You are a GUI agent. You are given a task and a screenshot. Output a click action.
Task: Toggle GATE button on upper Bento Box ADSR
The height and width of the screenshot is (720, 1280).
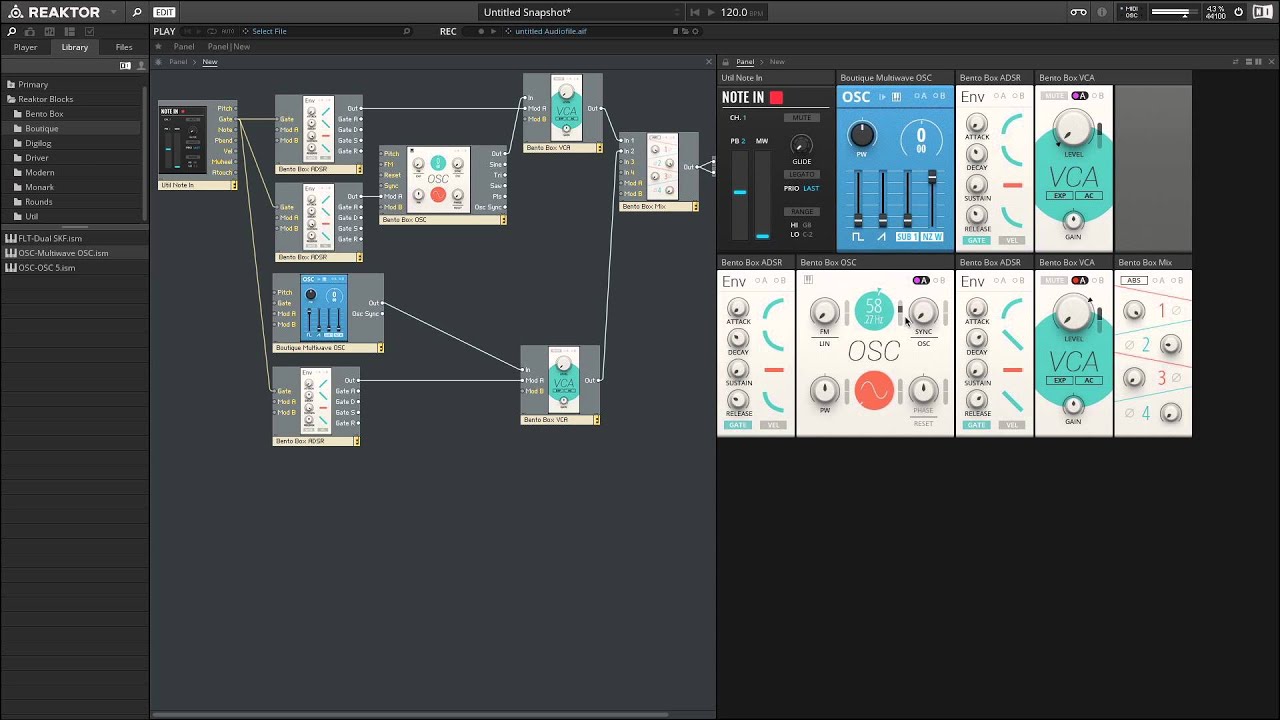977,240
